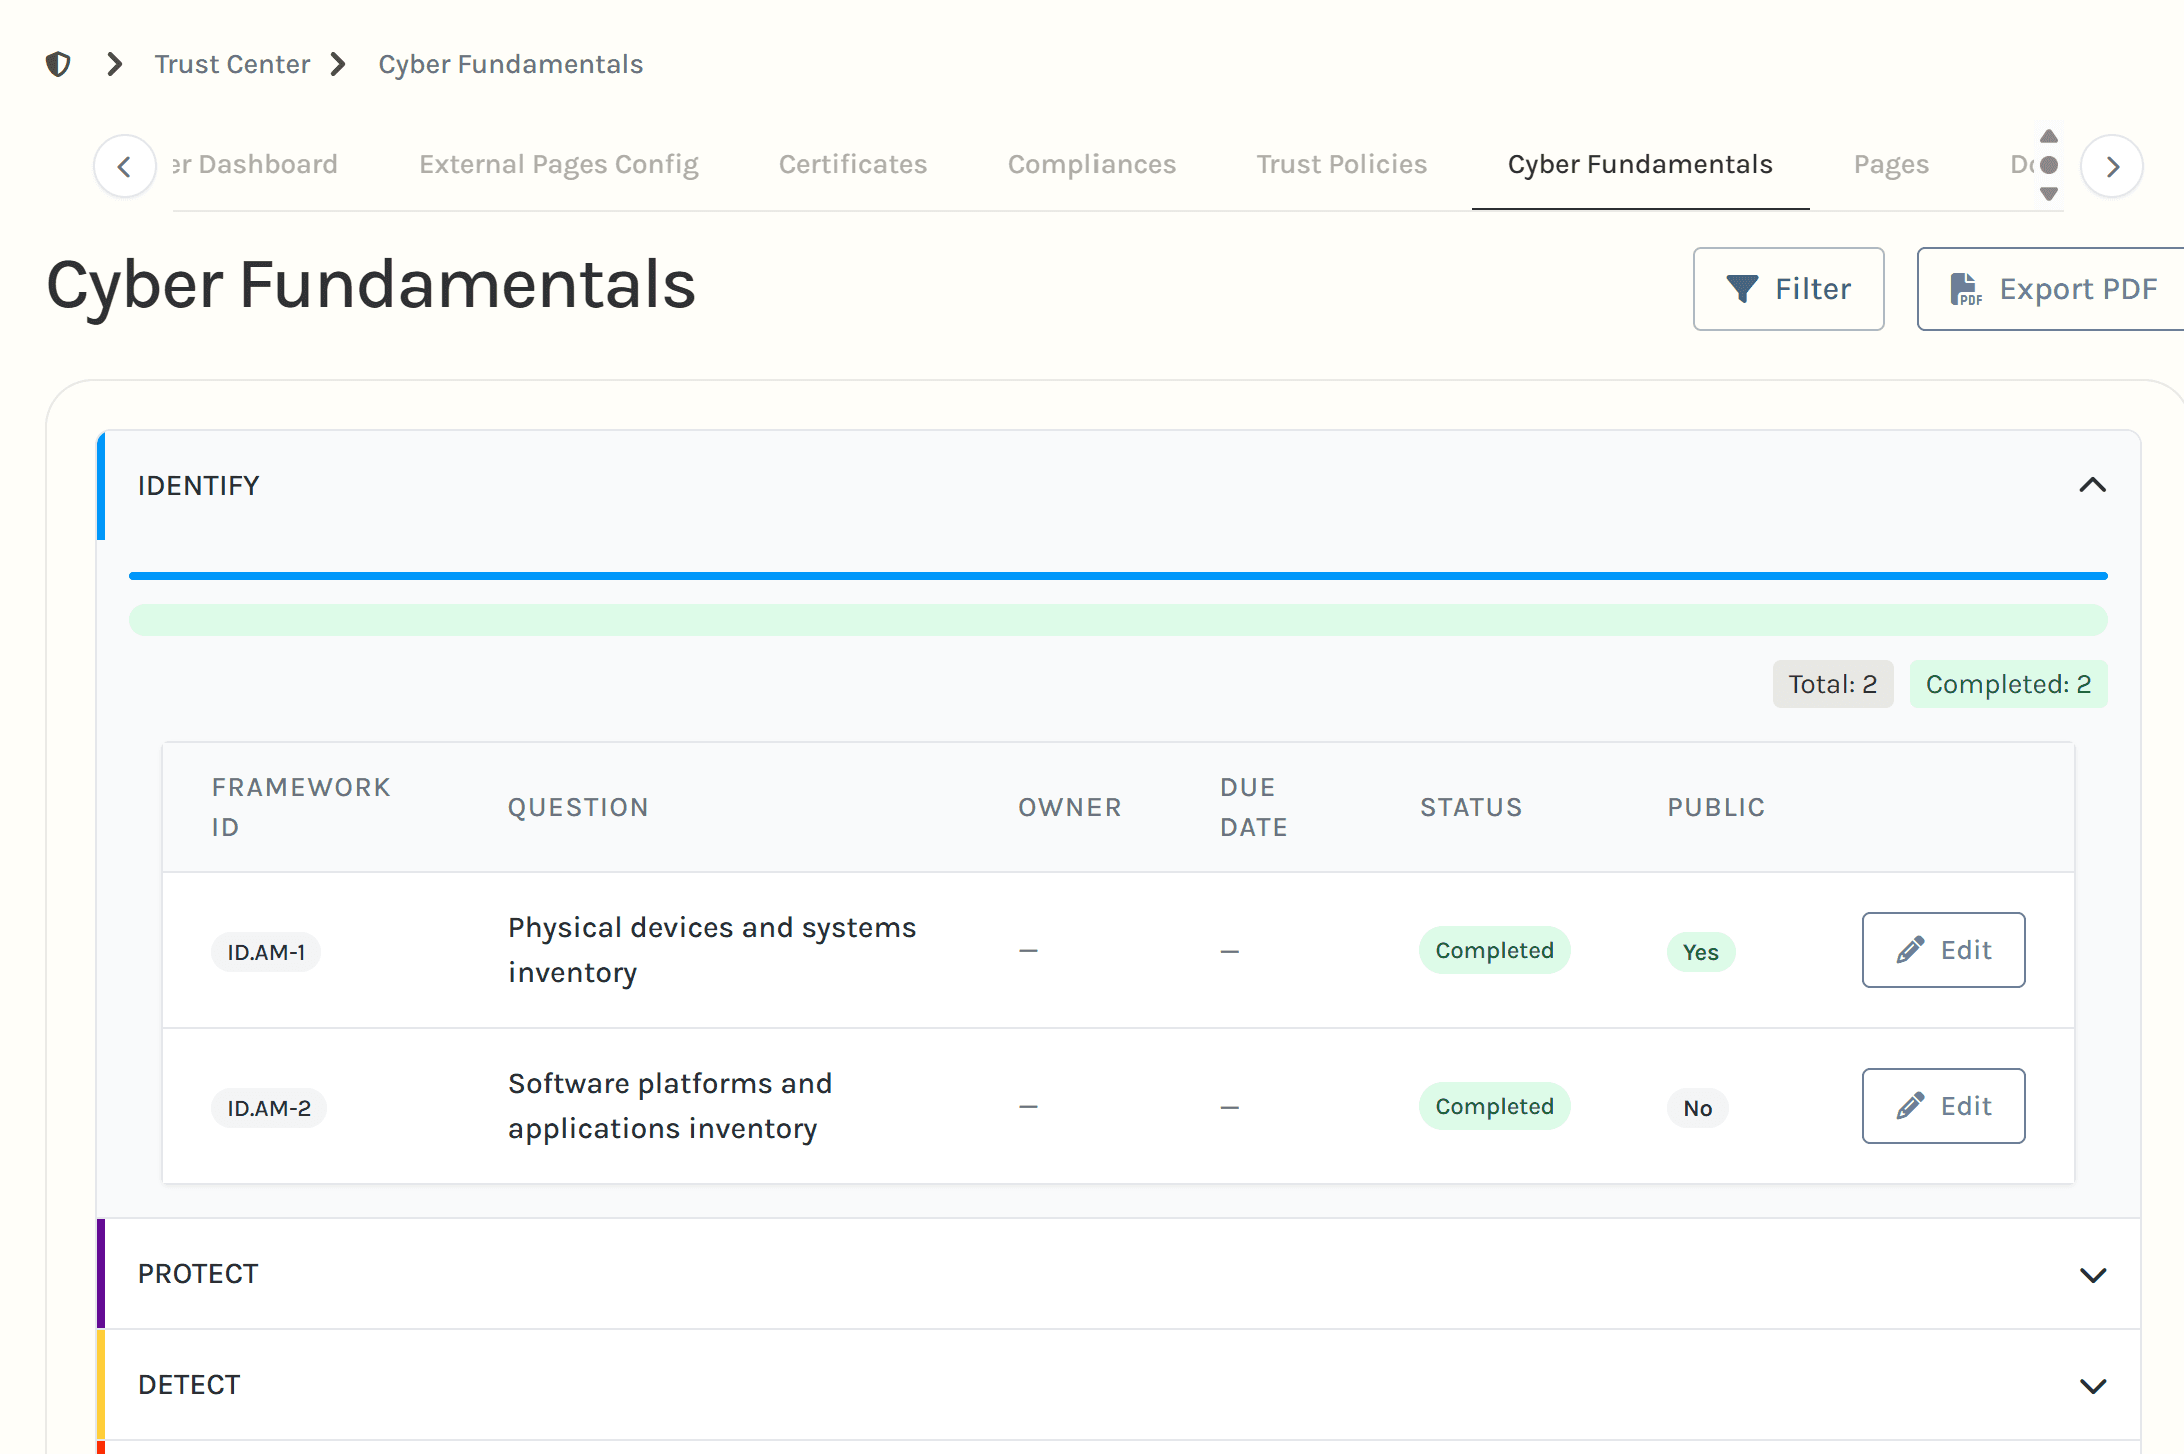Click Cyber Fundamentals breadcrumb link

510,64
